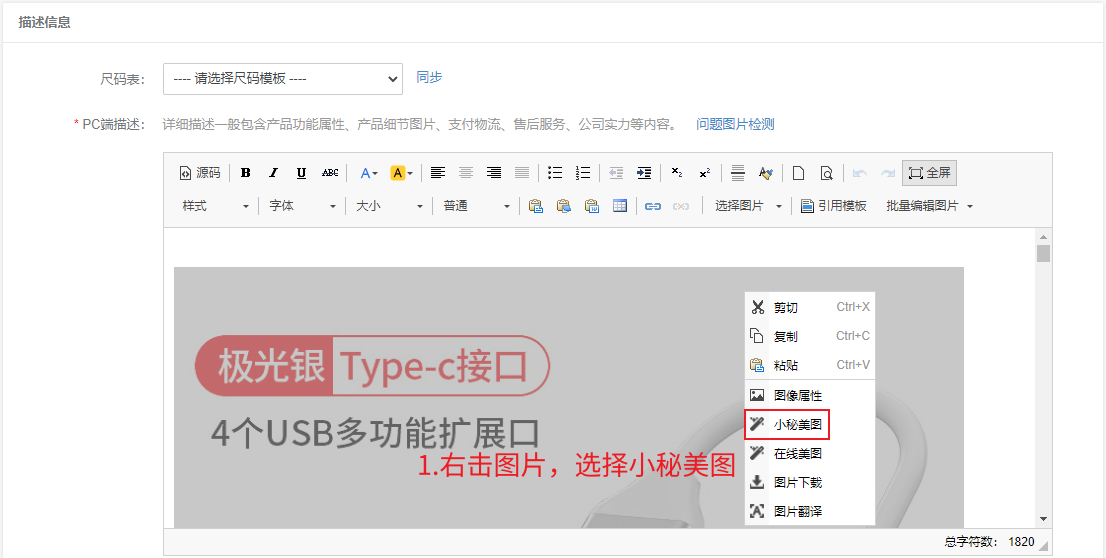Apply subscript formatting
The width and height of the screenshot is (1106, 558).
pos(676,173)
